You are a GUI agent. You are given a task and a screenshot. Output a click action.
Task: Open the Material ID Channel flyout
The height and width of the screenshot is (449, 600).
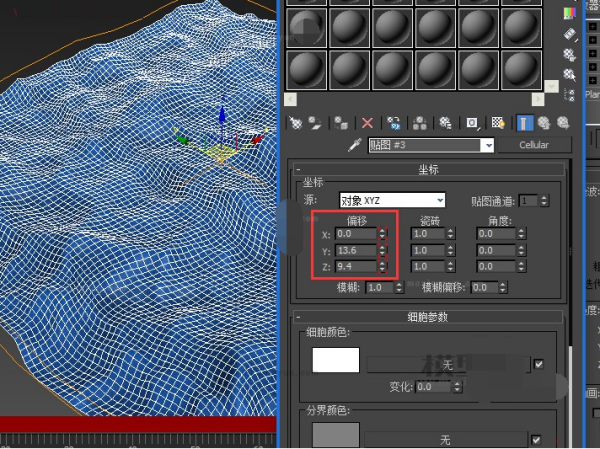pyautogui.click(x=472, y=123)
